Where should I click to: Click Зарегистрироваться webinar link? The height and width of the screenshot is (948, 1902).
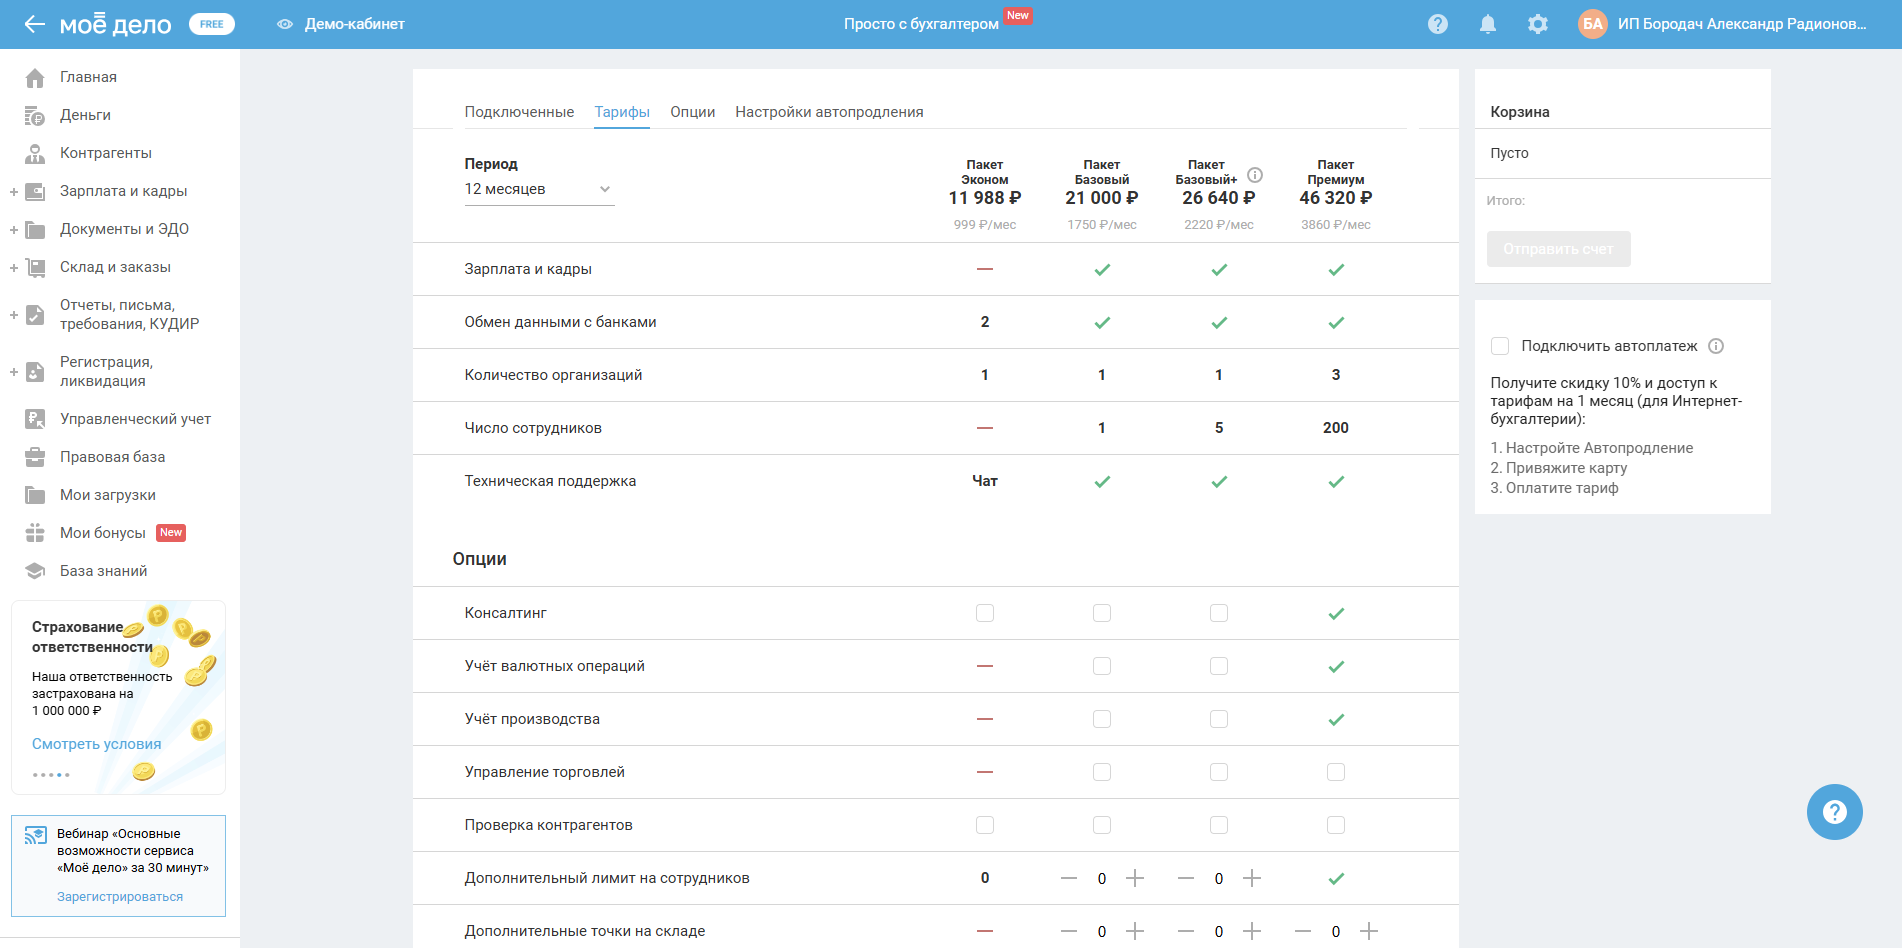click(x=120, y=897)
